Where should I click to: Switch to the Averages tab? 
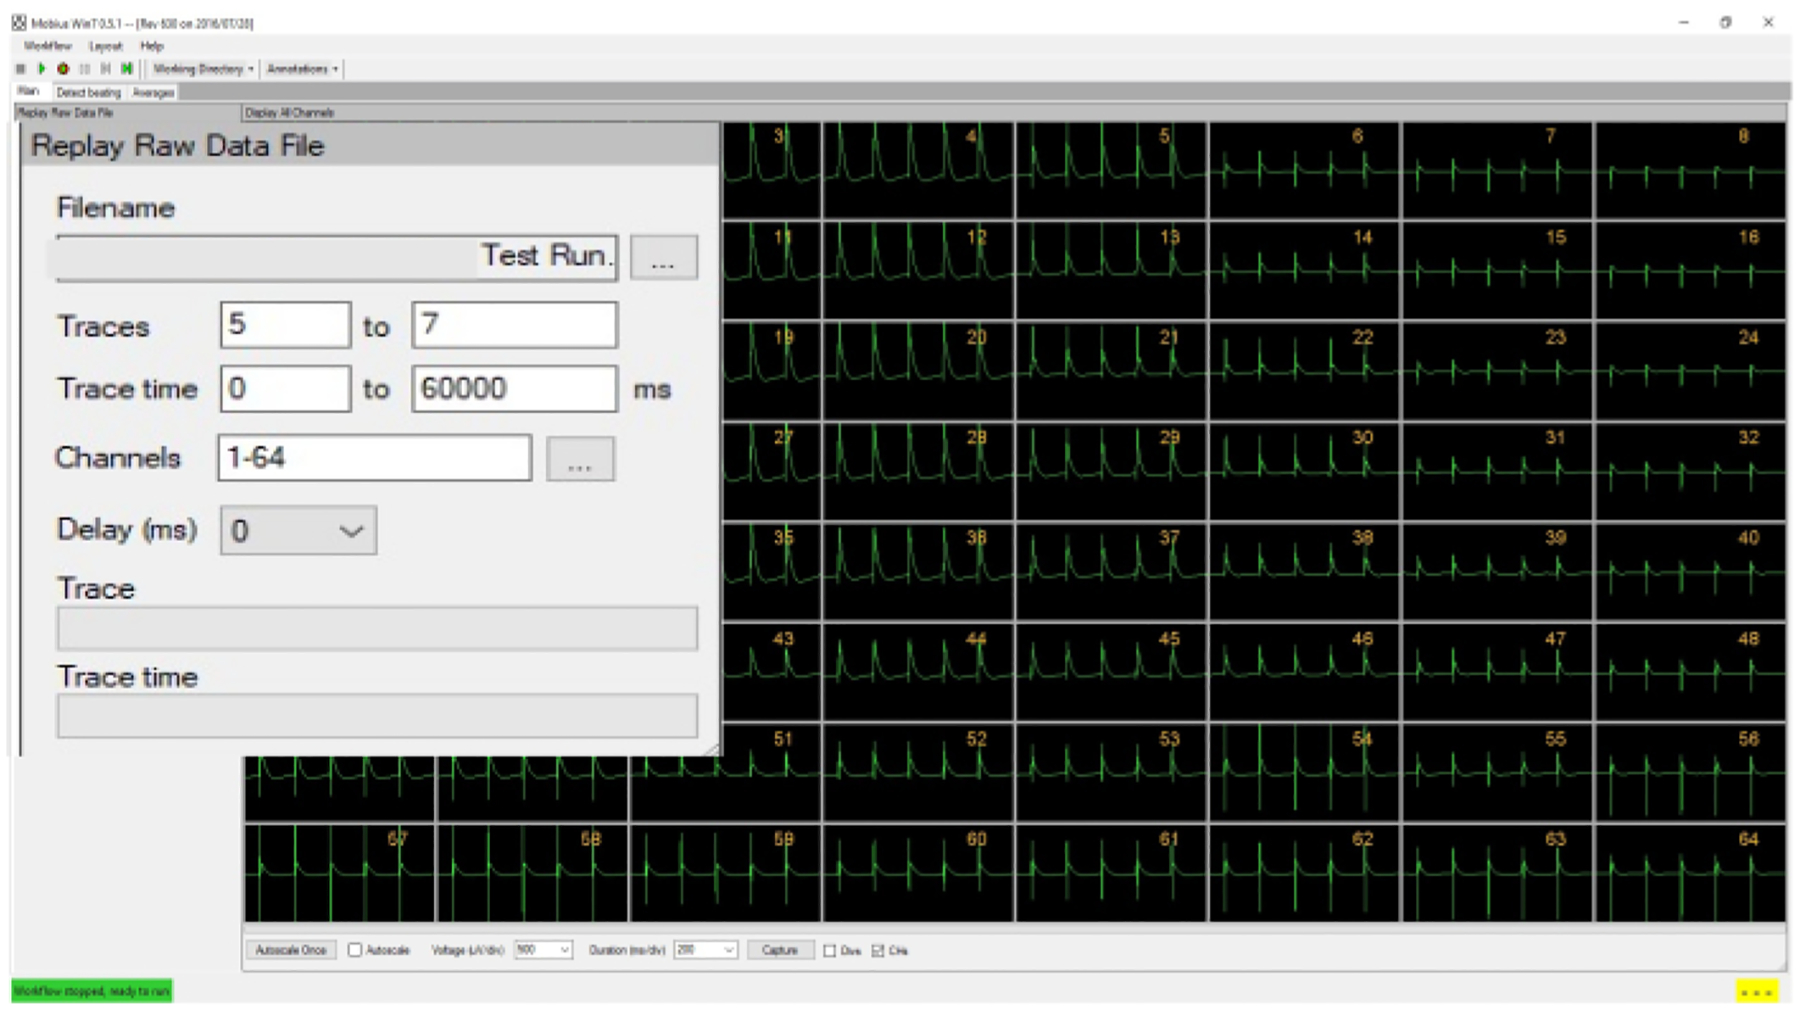pos(153,92)
